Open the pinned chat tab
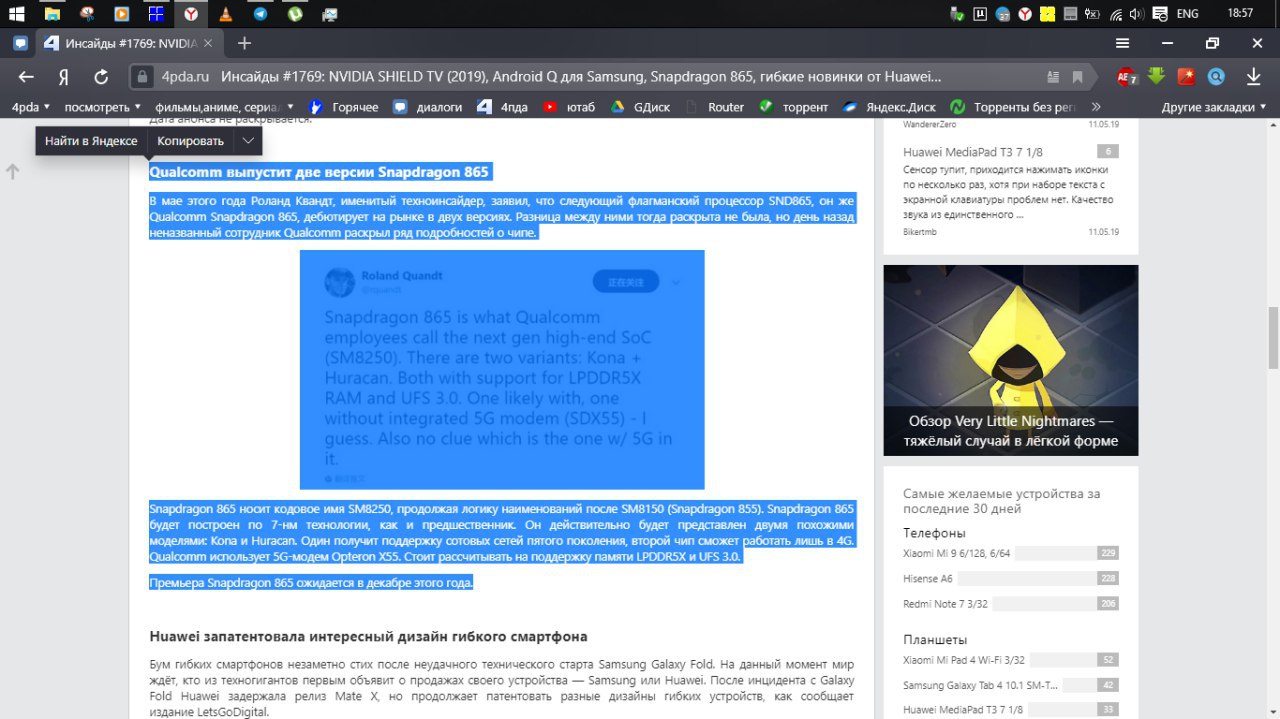 pos(20,44)
